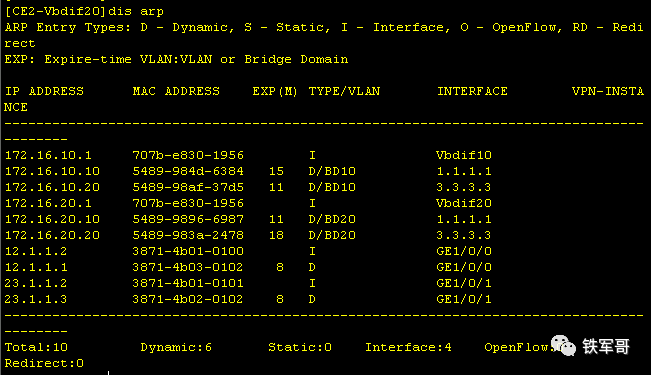Screen dimensions: 651x375
Task: Click the TYPE/VLAN column header
Action: tap(344, 91)
